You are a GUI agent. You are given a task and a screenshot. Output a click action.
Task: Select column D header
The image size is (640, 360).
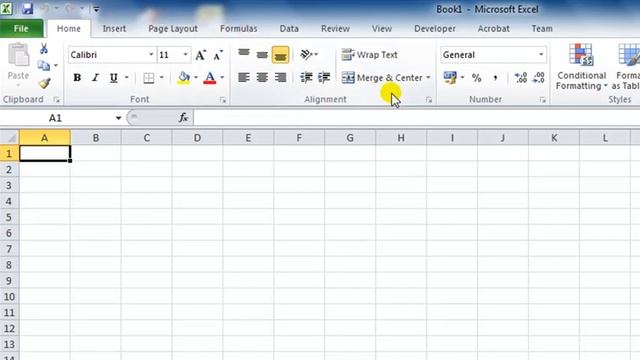[x=197, y=138]
